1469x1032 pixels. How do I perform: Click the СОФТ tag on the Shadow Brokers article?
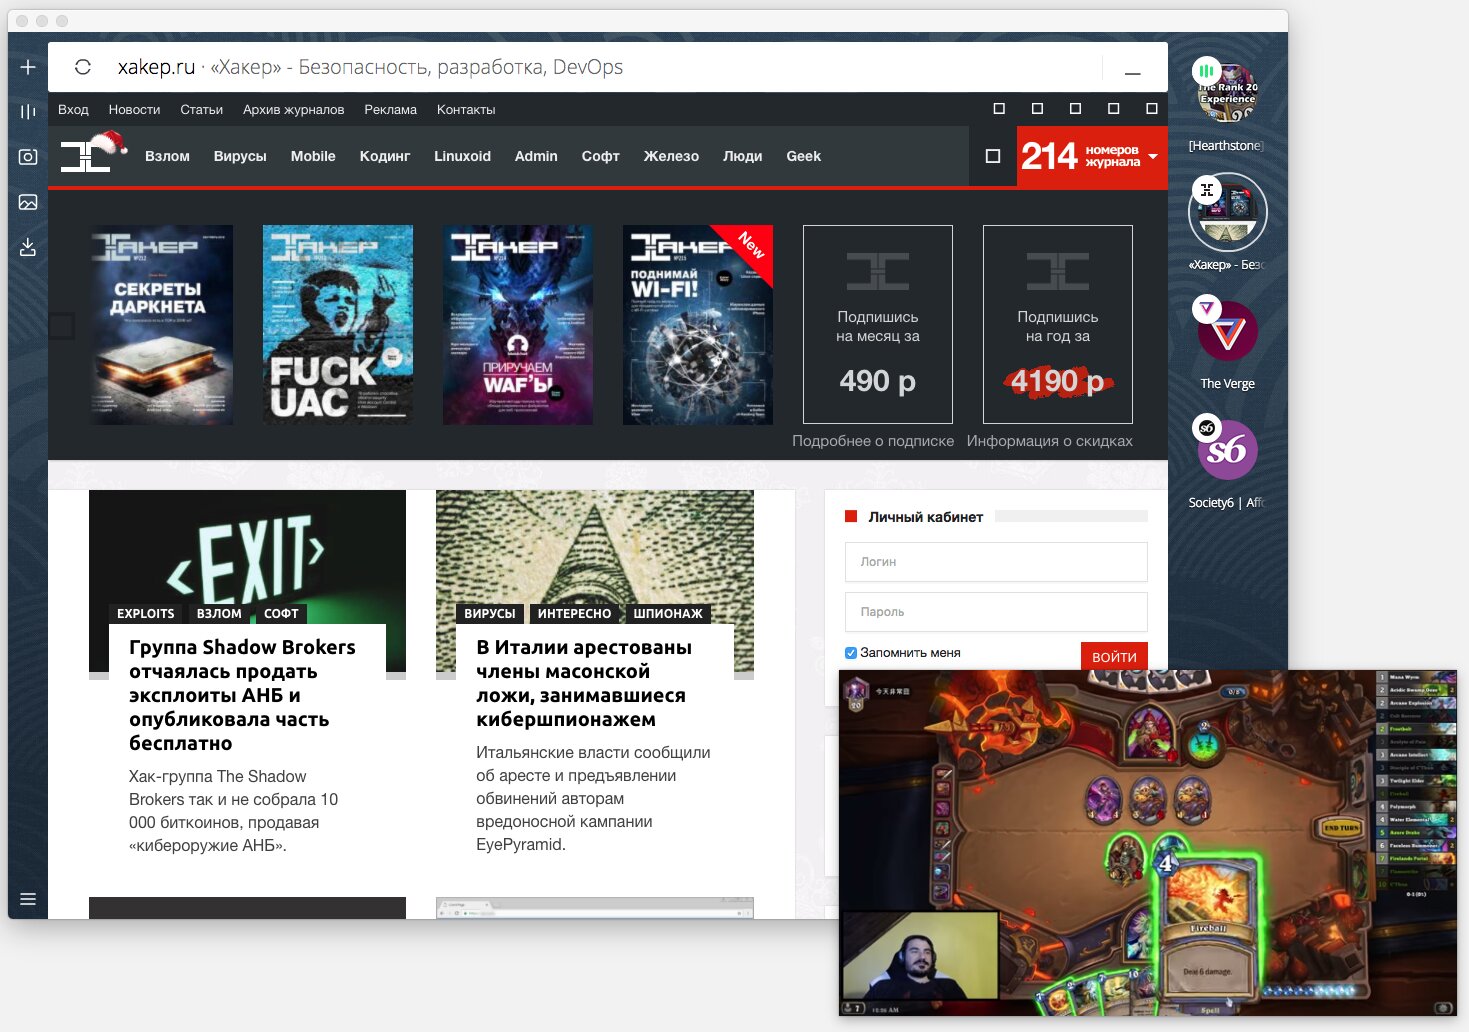281,614
